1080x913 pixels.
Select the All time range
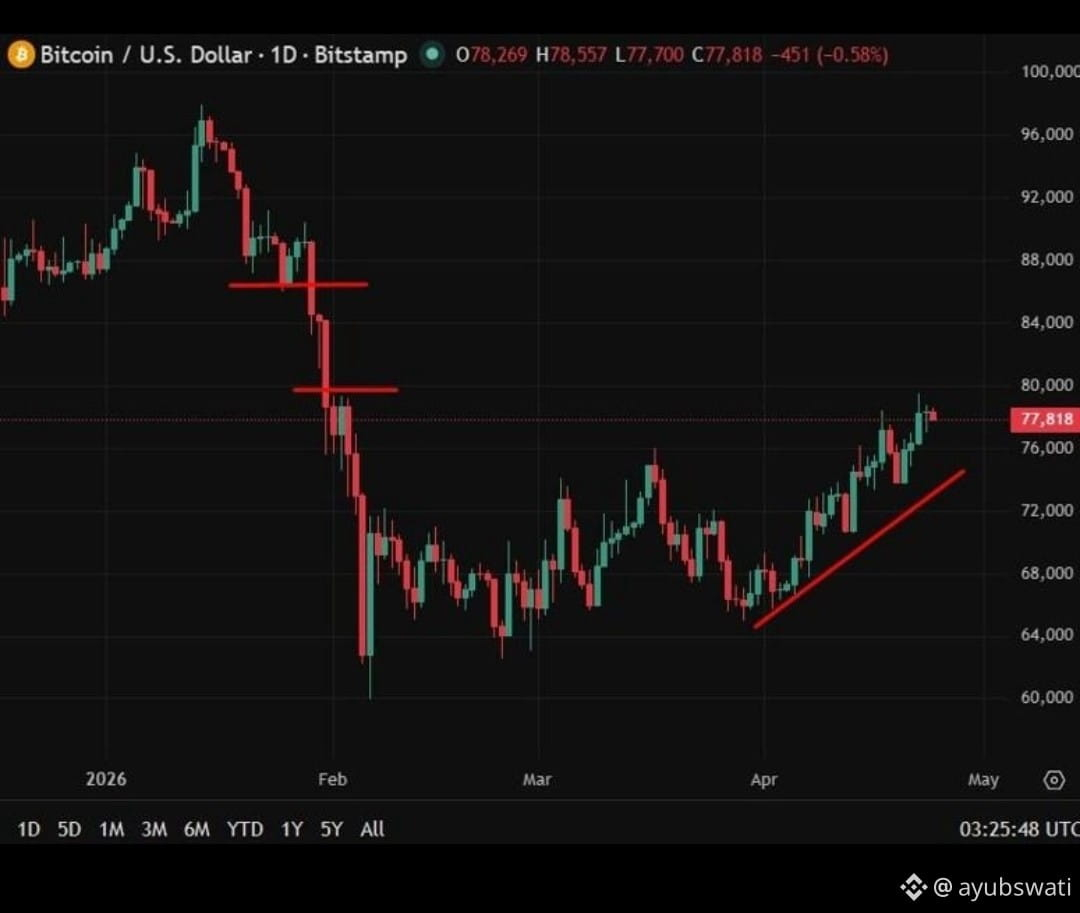click(x=372, y=829)
